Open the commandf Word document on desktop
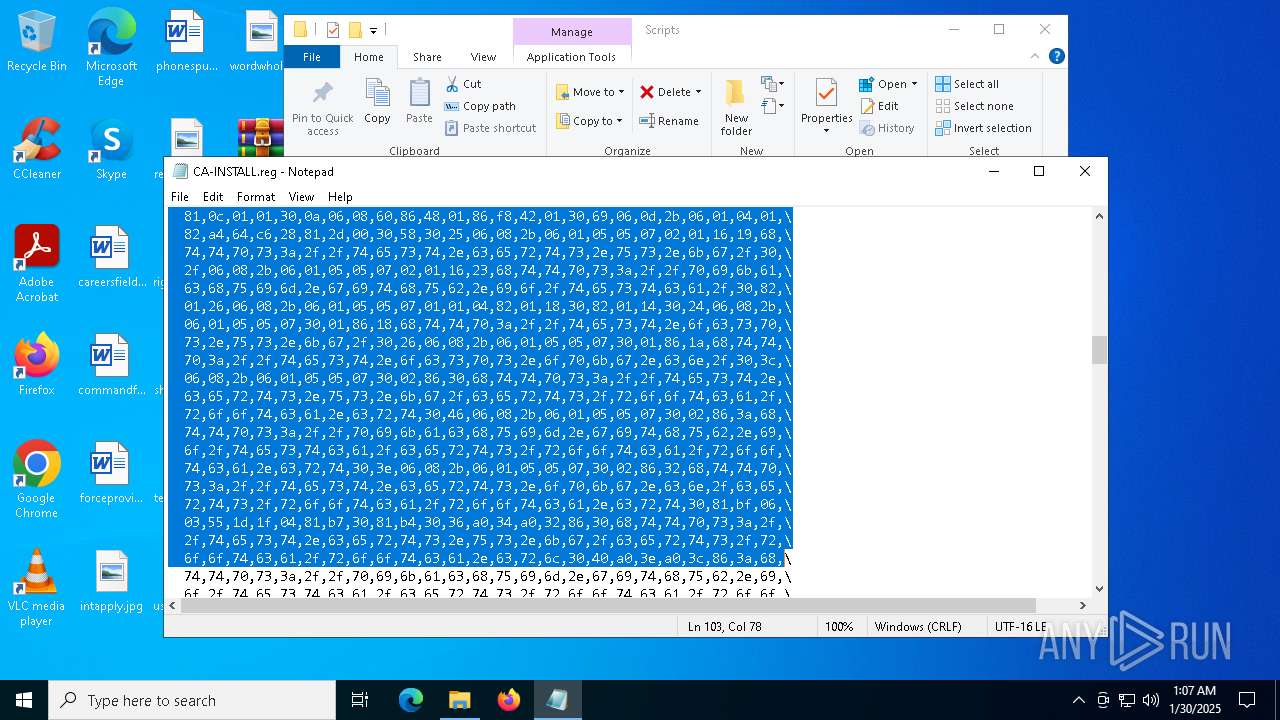Screen dimensions: 1280x720 (x=111, y=365)
